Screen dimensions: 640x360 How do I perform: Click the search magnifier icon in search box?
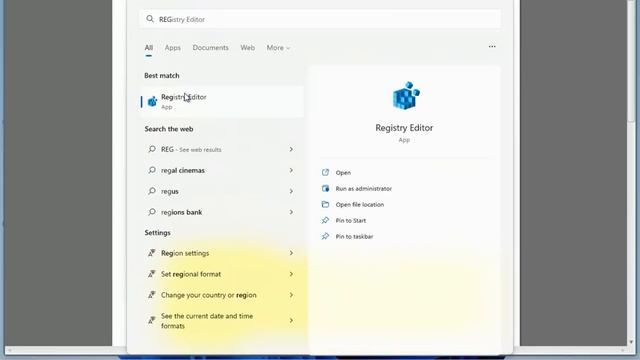150,19
